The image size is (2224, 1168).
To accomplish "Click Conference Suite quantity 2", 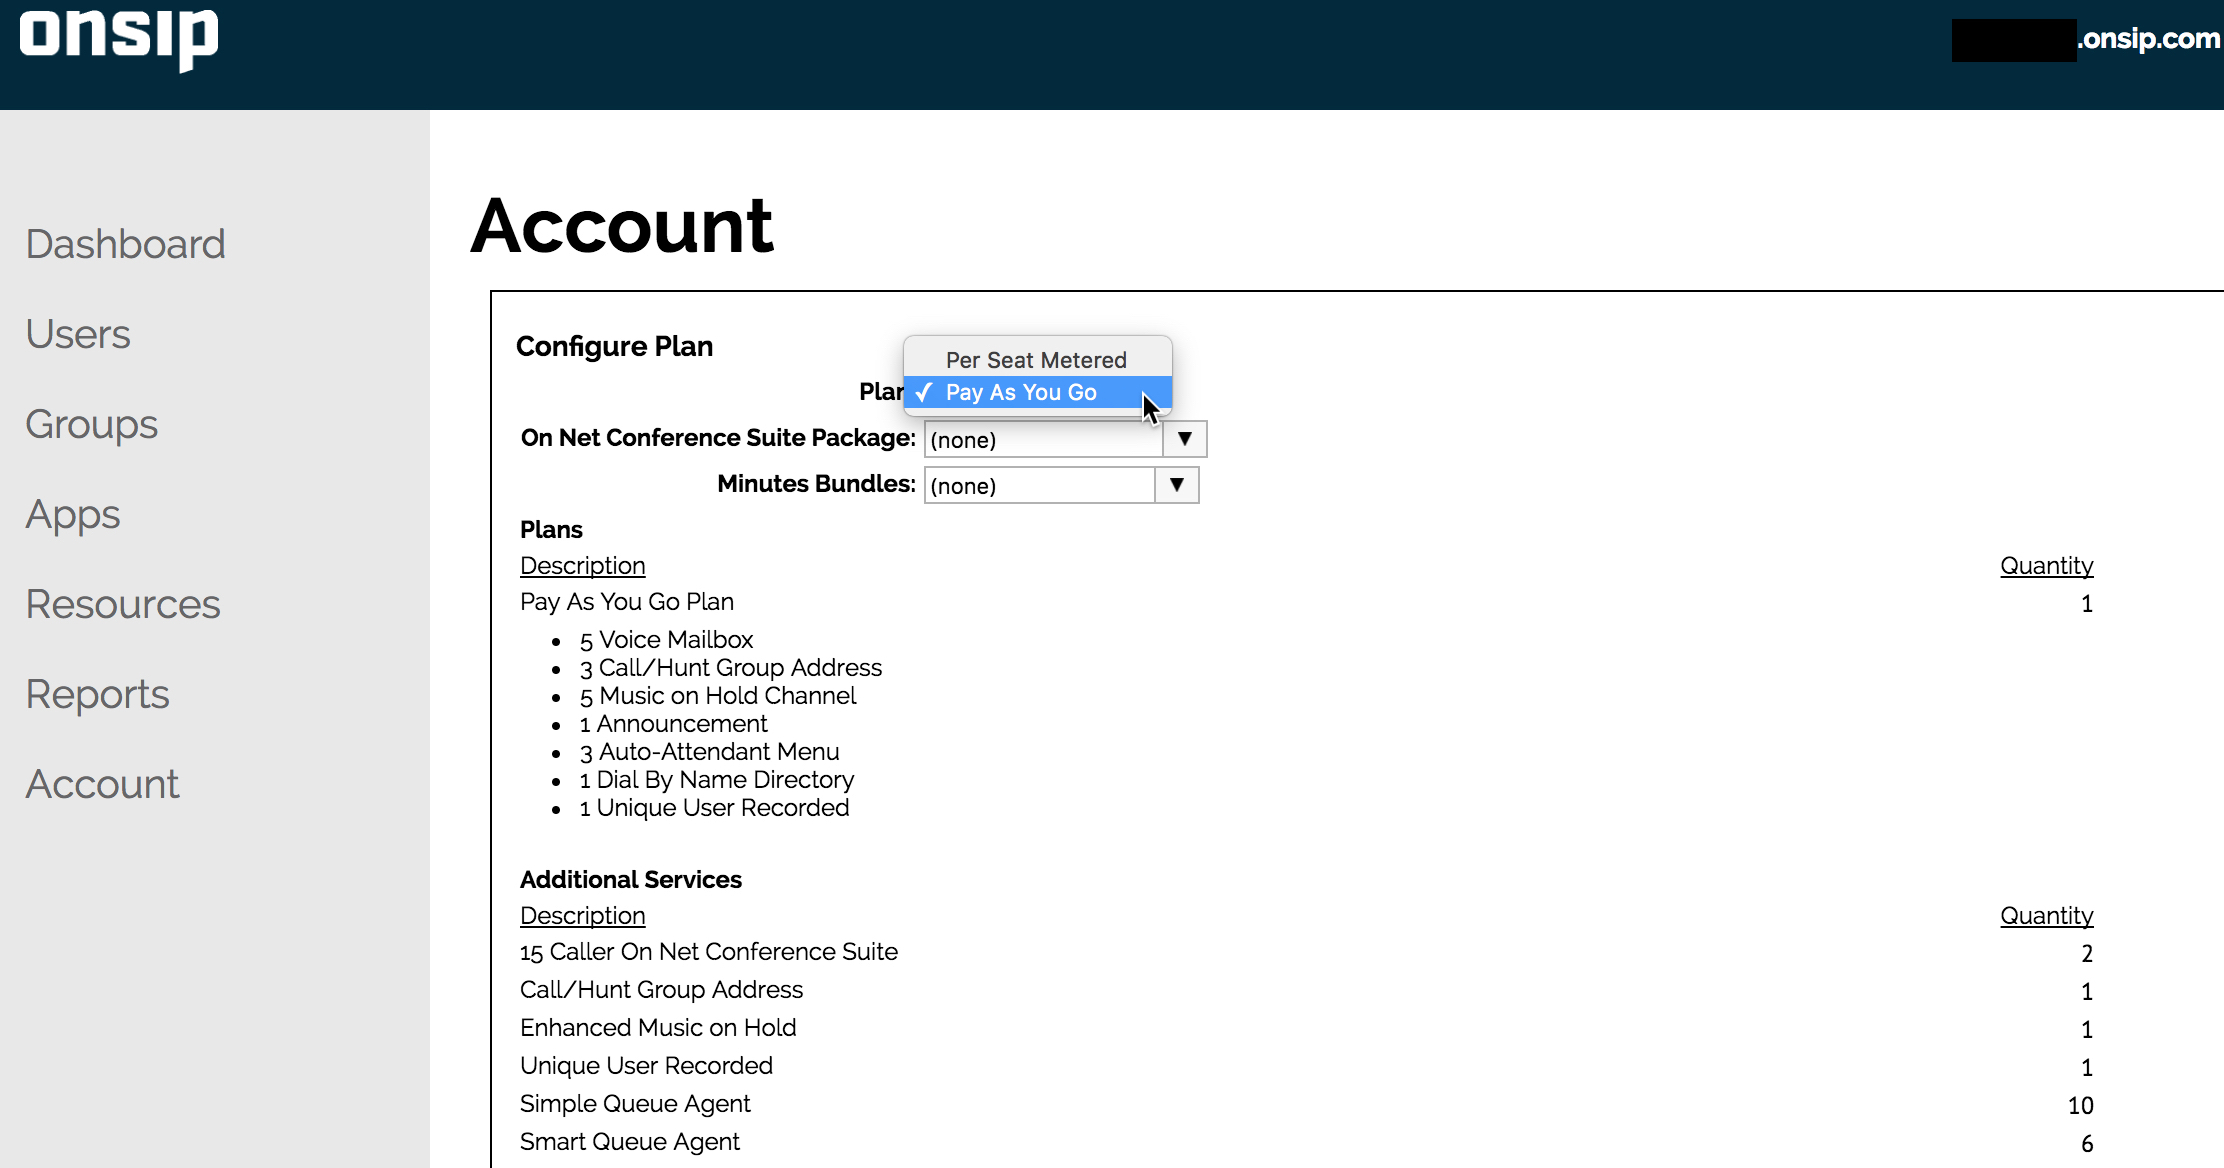I will tap(2087, 953).
